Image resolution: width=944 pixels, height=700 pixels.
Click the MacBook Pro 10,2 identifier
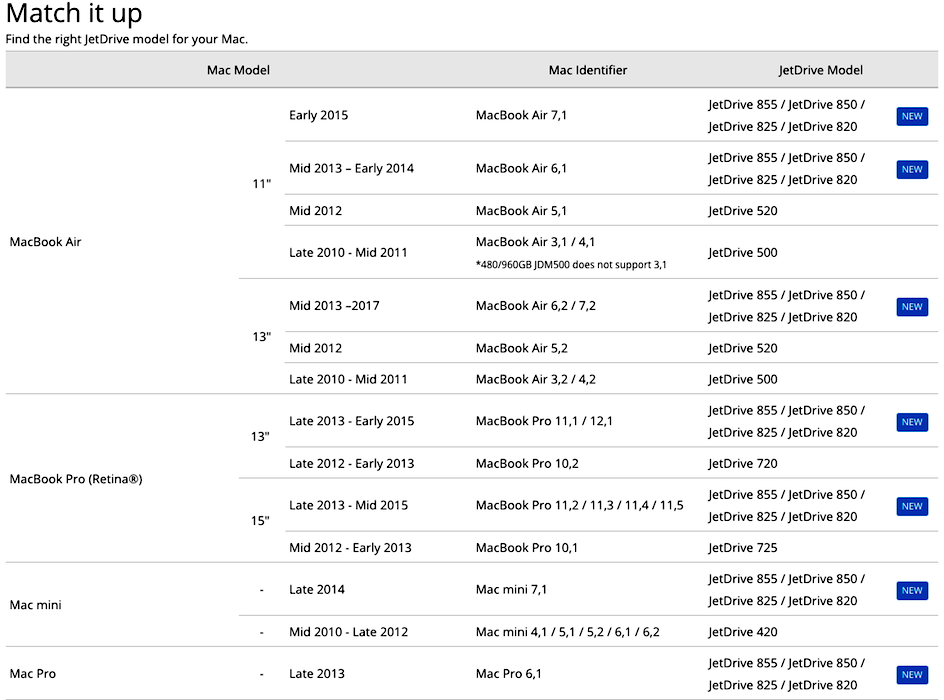(x=527, y=463)
